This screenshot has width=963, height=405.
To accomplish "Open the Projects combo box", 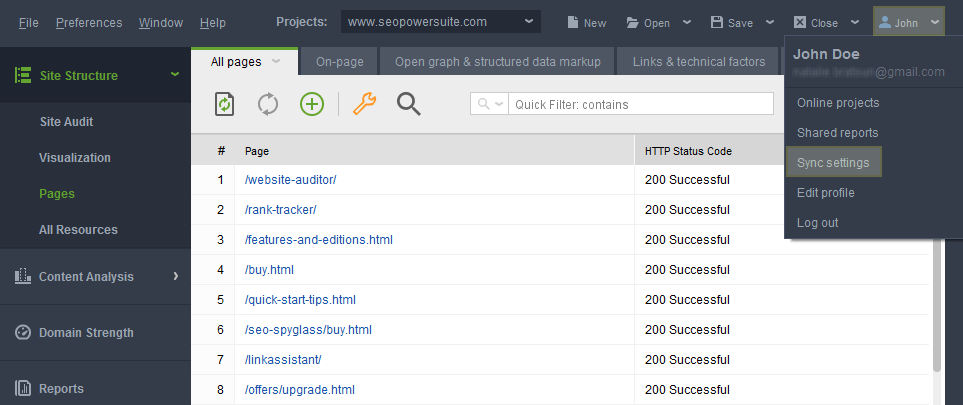I will click(x=441, y=22).
